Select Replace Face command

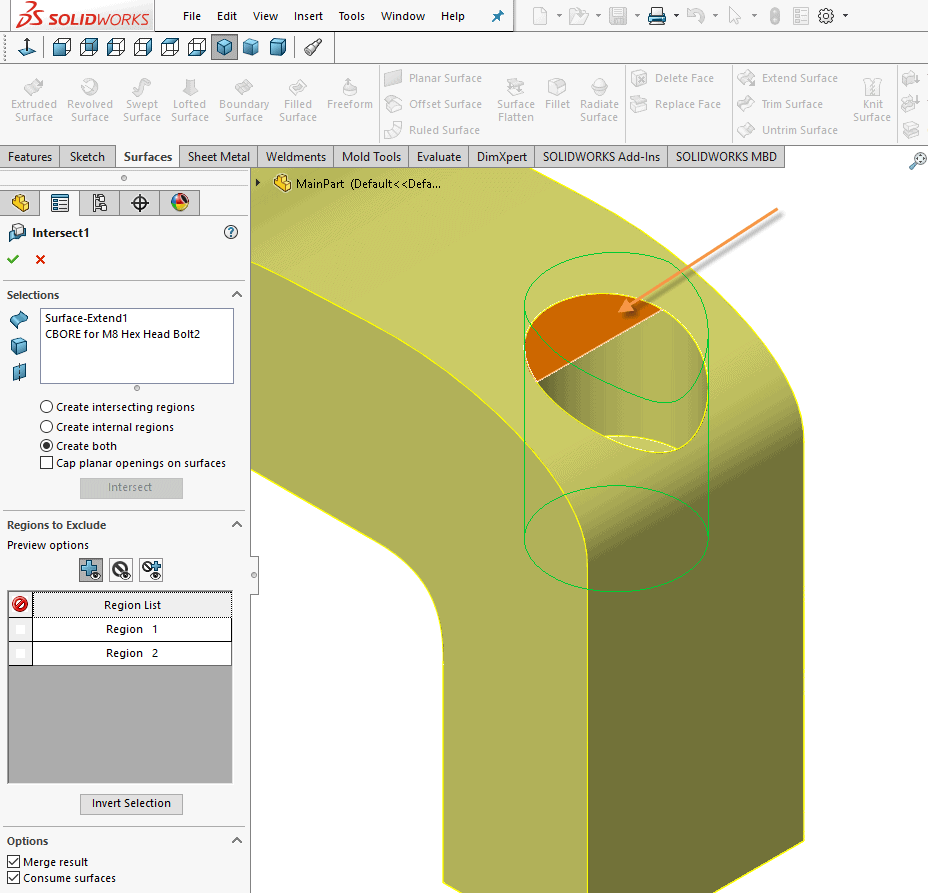(676, 104)
